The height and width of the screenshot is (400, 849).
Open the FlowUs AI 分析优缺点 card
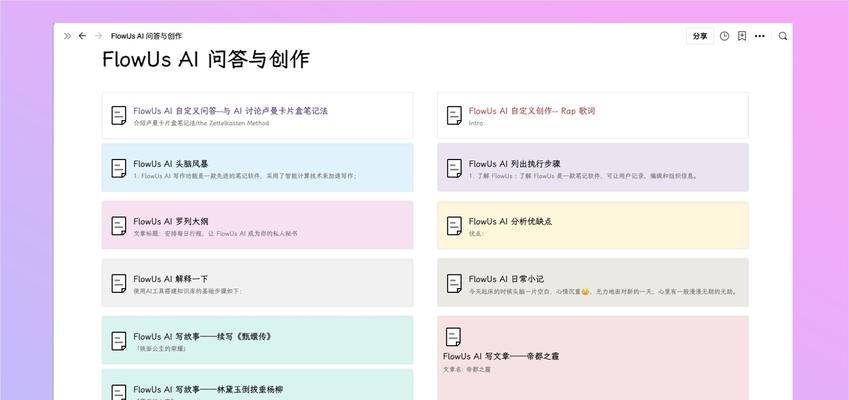pyautogui.click(x=593, y=225)
